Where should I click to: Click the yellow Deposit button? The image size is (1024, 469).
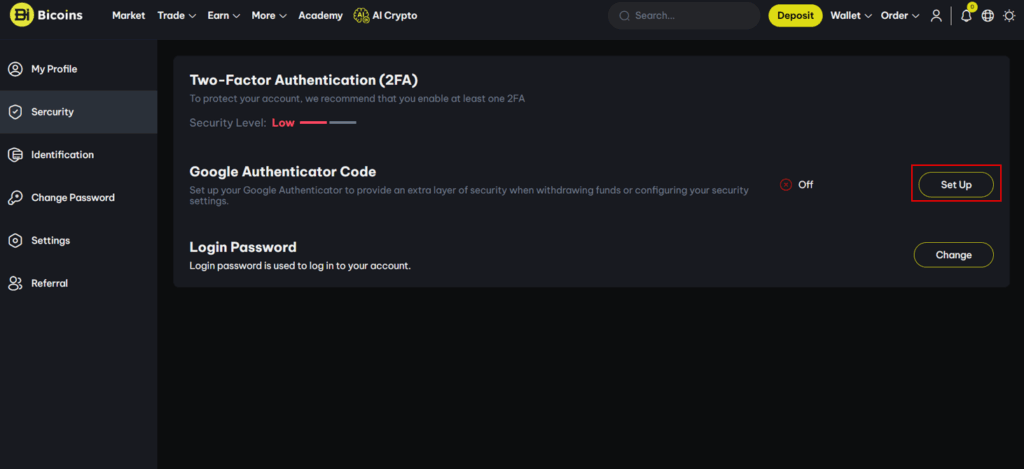795,16
